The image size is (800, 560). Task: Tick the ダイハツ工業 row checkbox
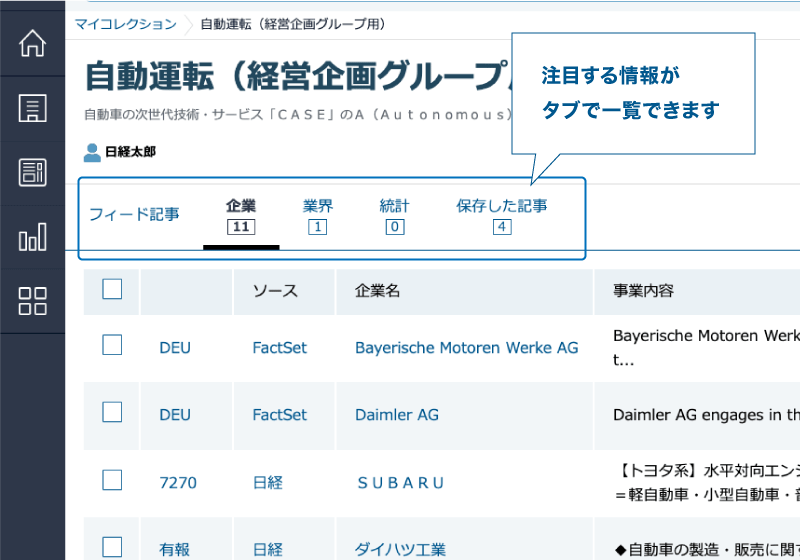click(112, 547)
